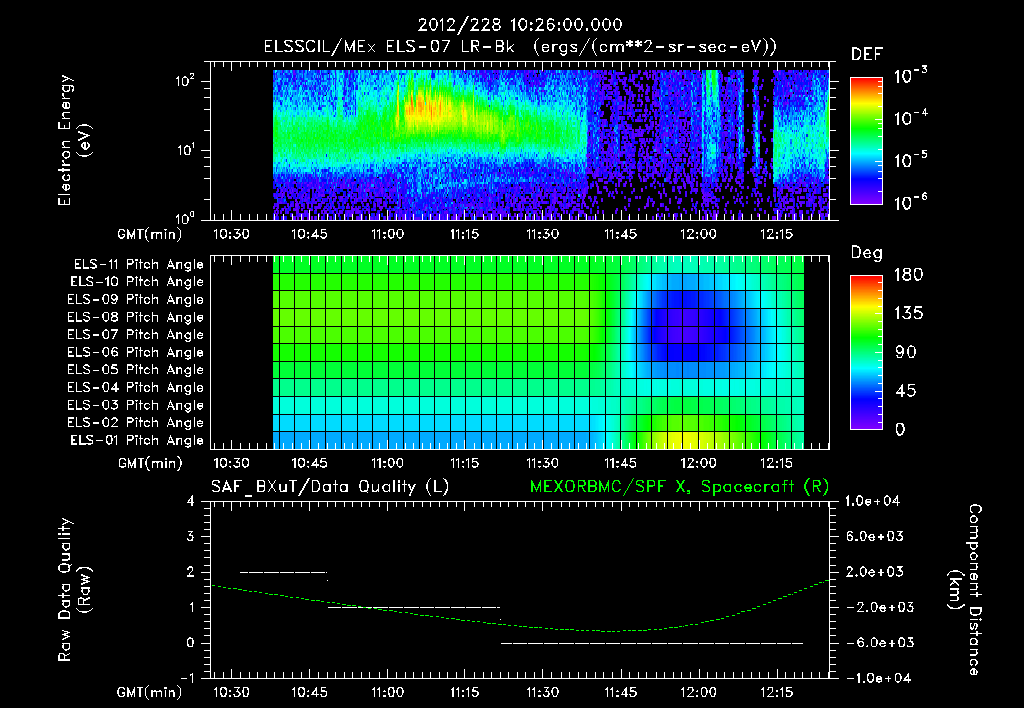
Task: Click the ELS-02 Pitch Angle row label
Action: coord(136,423)
